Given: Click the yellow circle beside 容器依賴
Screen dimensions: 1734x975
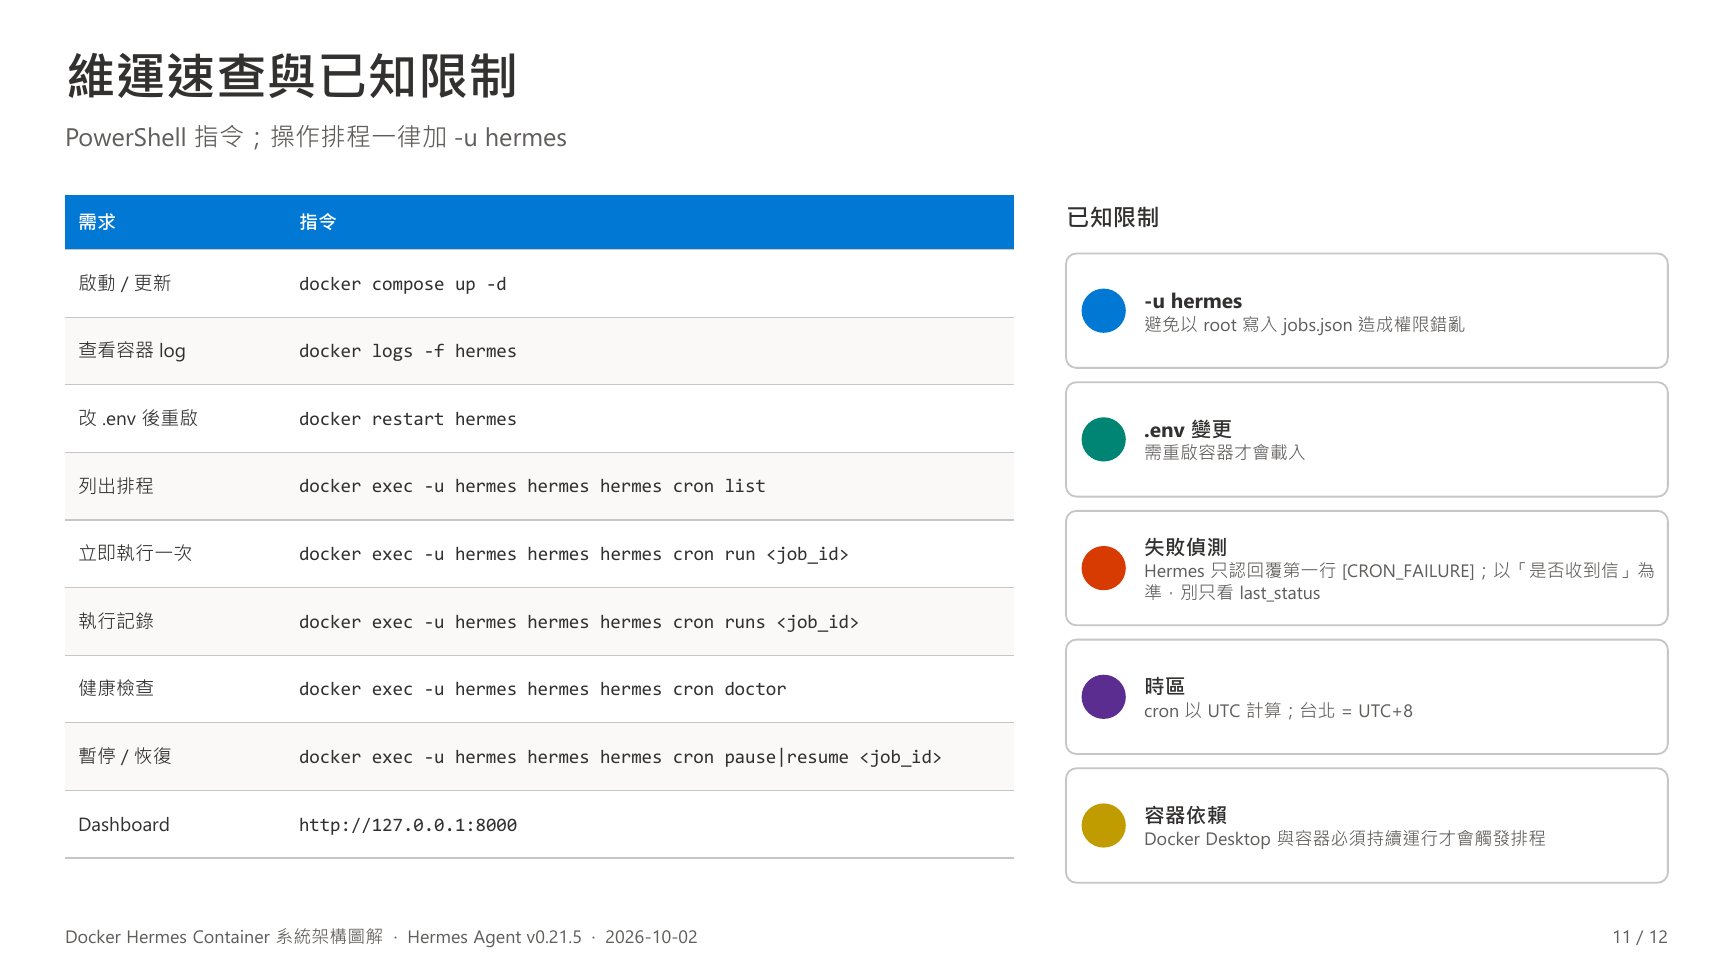Looking at the screenshot, I should (x=1104, y=826).
